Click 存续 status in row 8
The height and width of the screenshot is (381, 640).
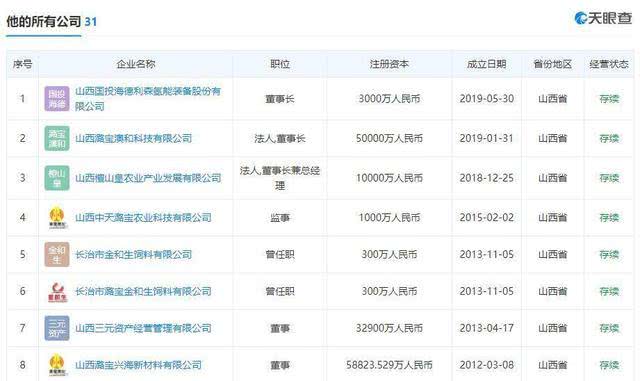click(x=609, y=365)
